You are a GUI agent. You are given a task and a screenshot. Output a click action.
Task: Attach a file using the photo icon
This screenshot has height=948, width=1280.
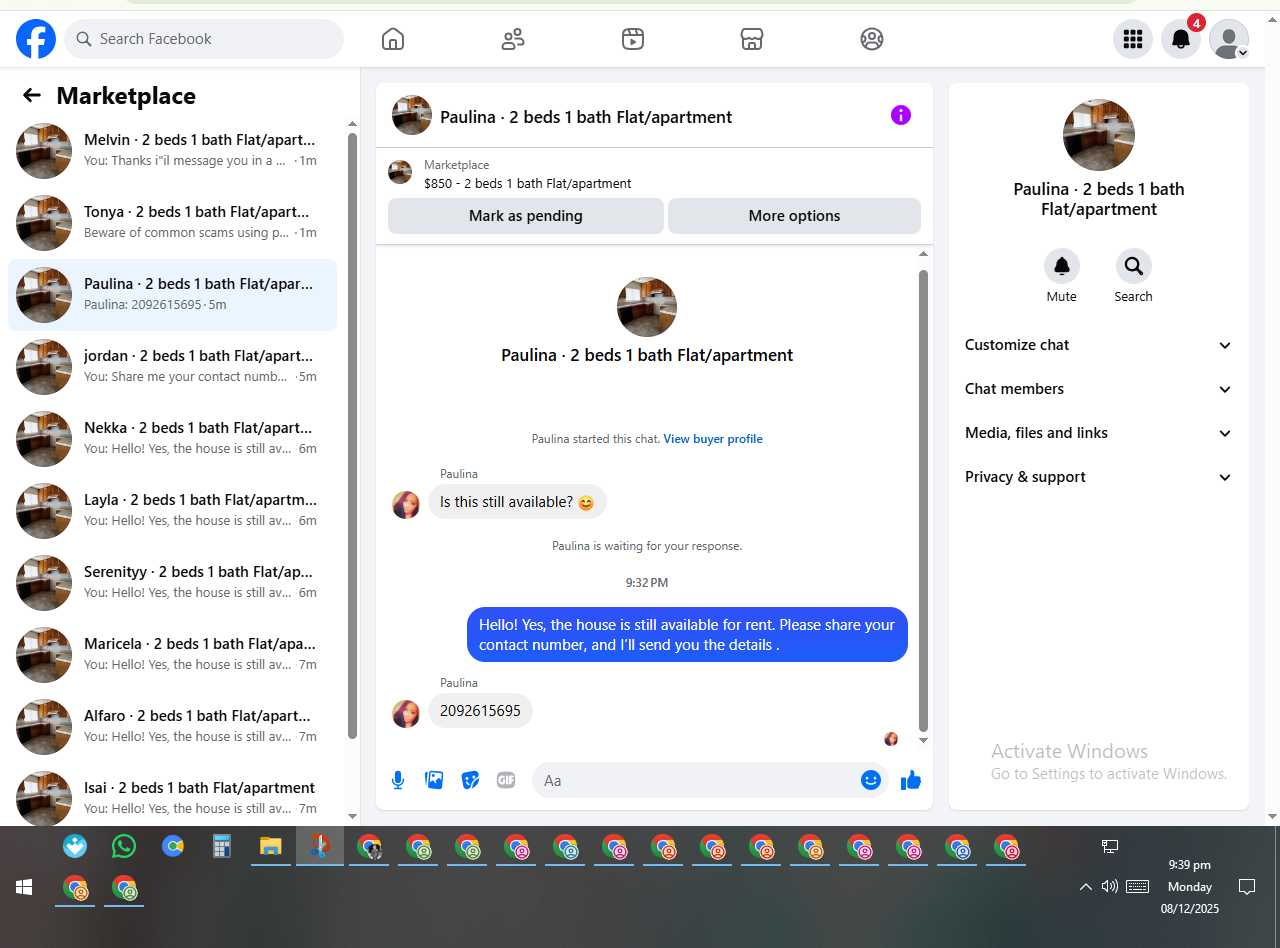[x=434, y=780]
